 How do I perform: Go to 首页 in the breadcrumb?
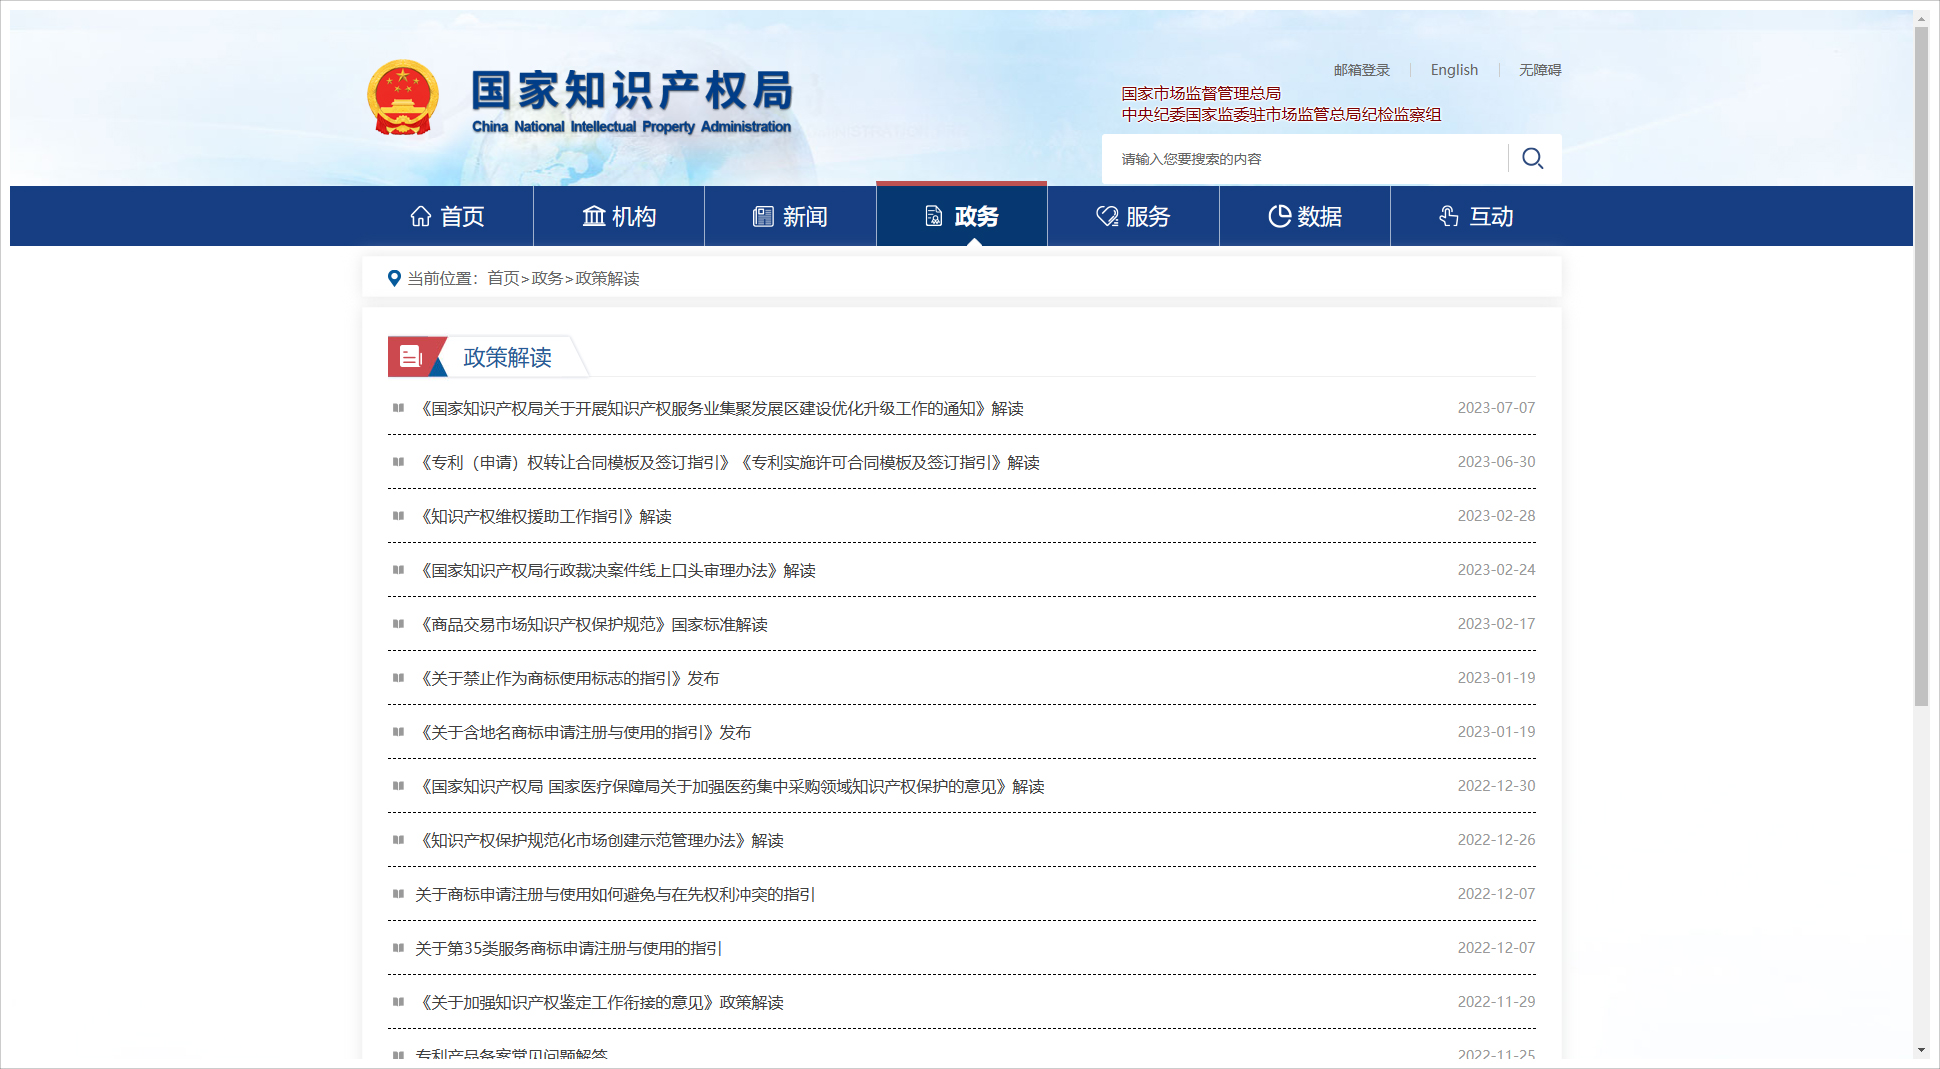[503, 278]
